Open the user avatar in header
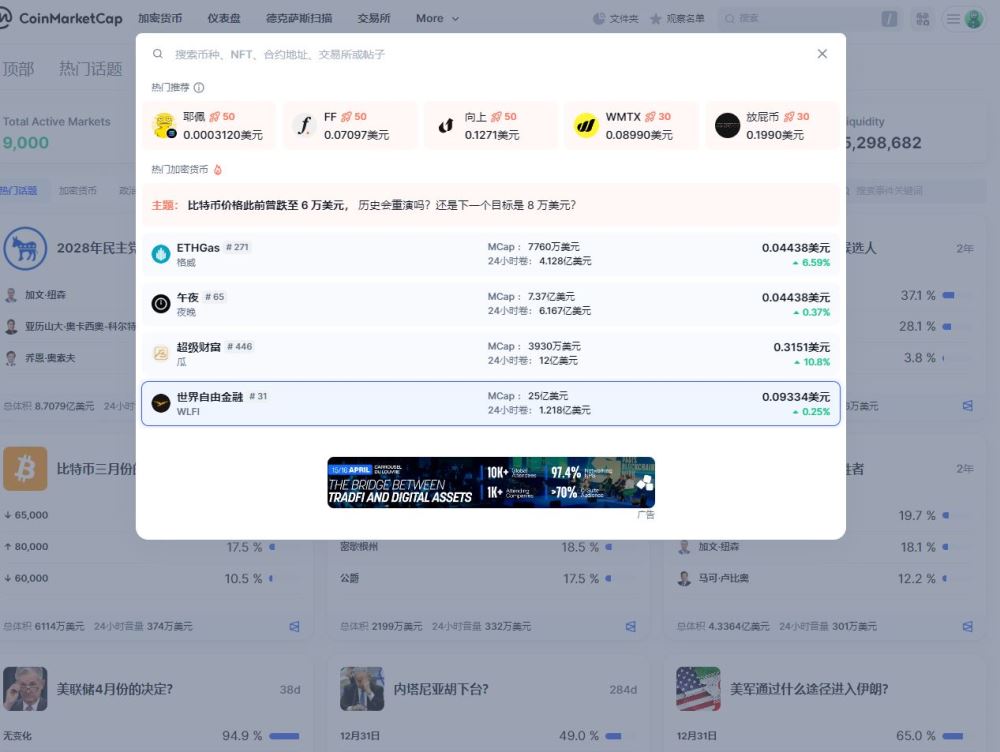The height and width of the screenshot is (752, 1000). (x=973, y=18)
